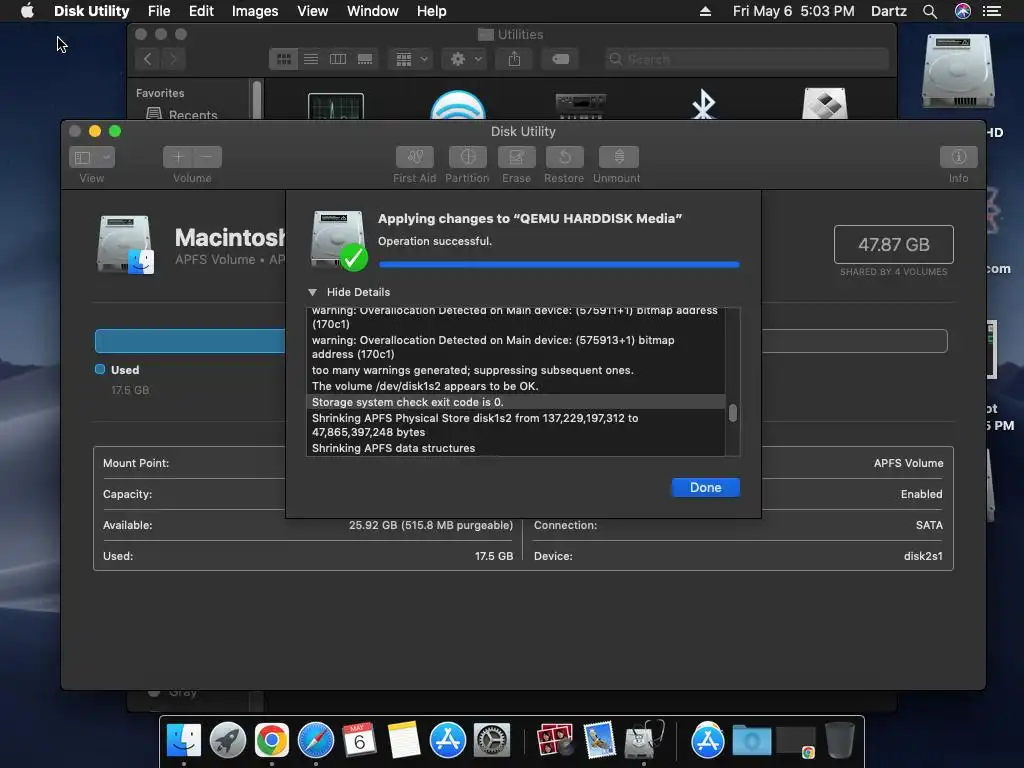Open the Edit menu
The width and height of the screenshot is (1024, 768).
pyautogui.click(x=201, y=11)
